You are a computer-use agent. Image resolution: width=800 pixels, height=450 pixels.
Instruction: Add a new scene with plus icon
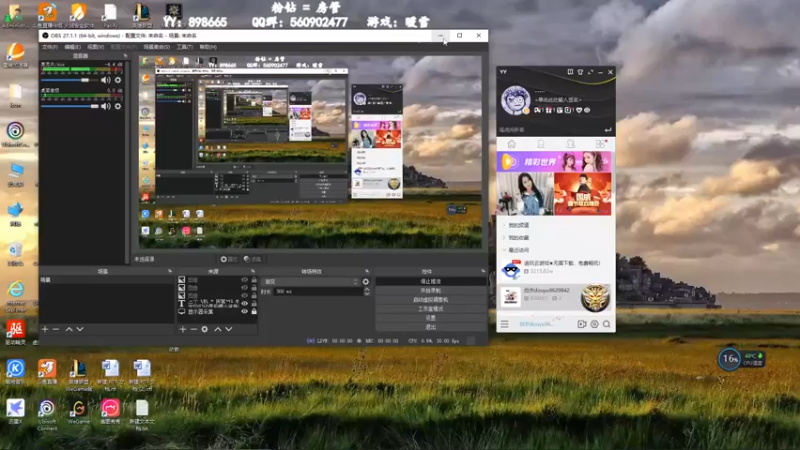[45, 329]
